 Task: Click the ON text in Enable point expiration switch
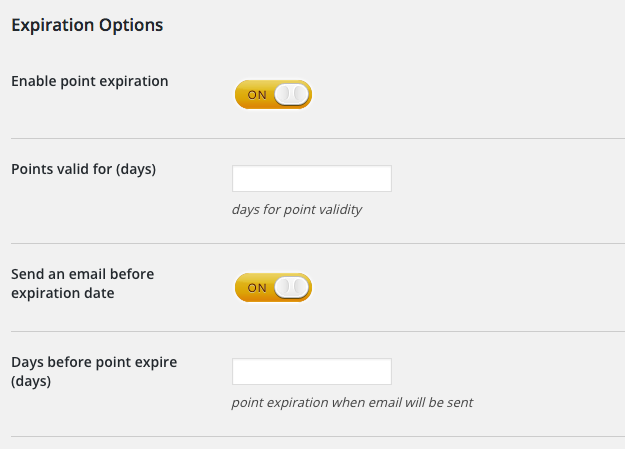click(x=257, y=95)
